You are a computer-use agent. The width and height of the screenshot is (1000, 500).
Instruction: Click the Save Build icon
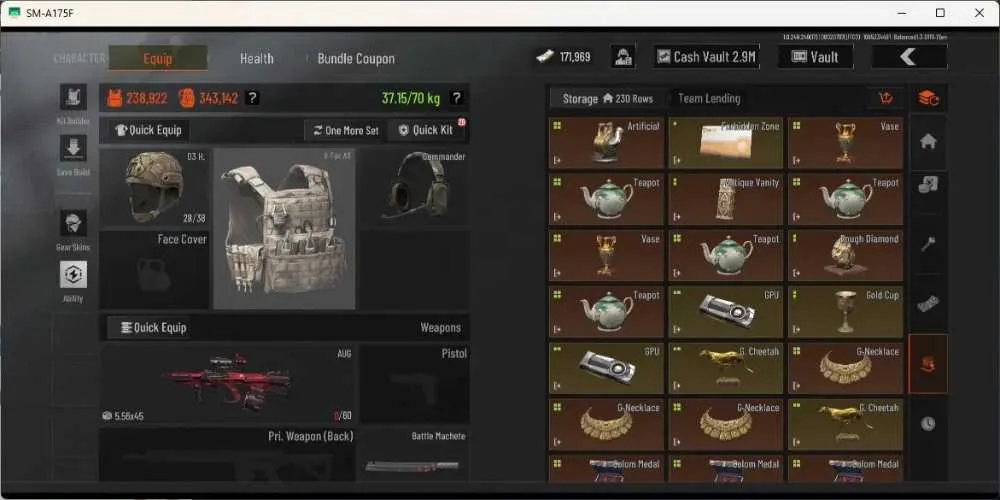point(73,148)
